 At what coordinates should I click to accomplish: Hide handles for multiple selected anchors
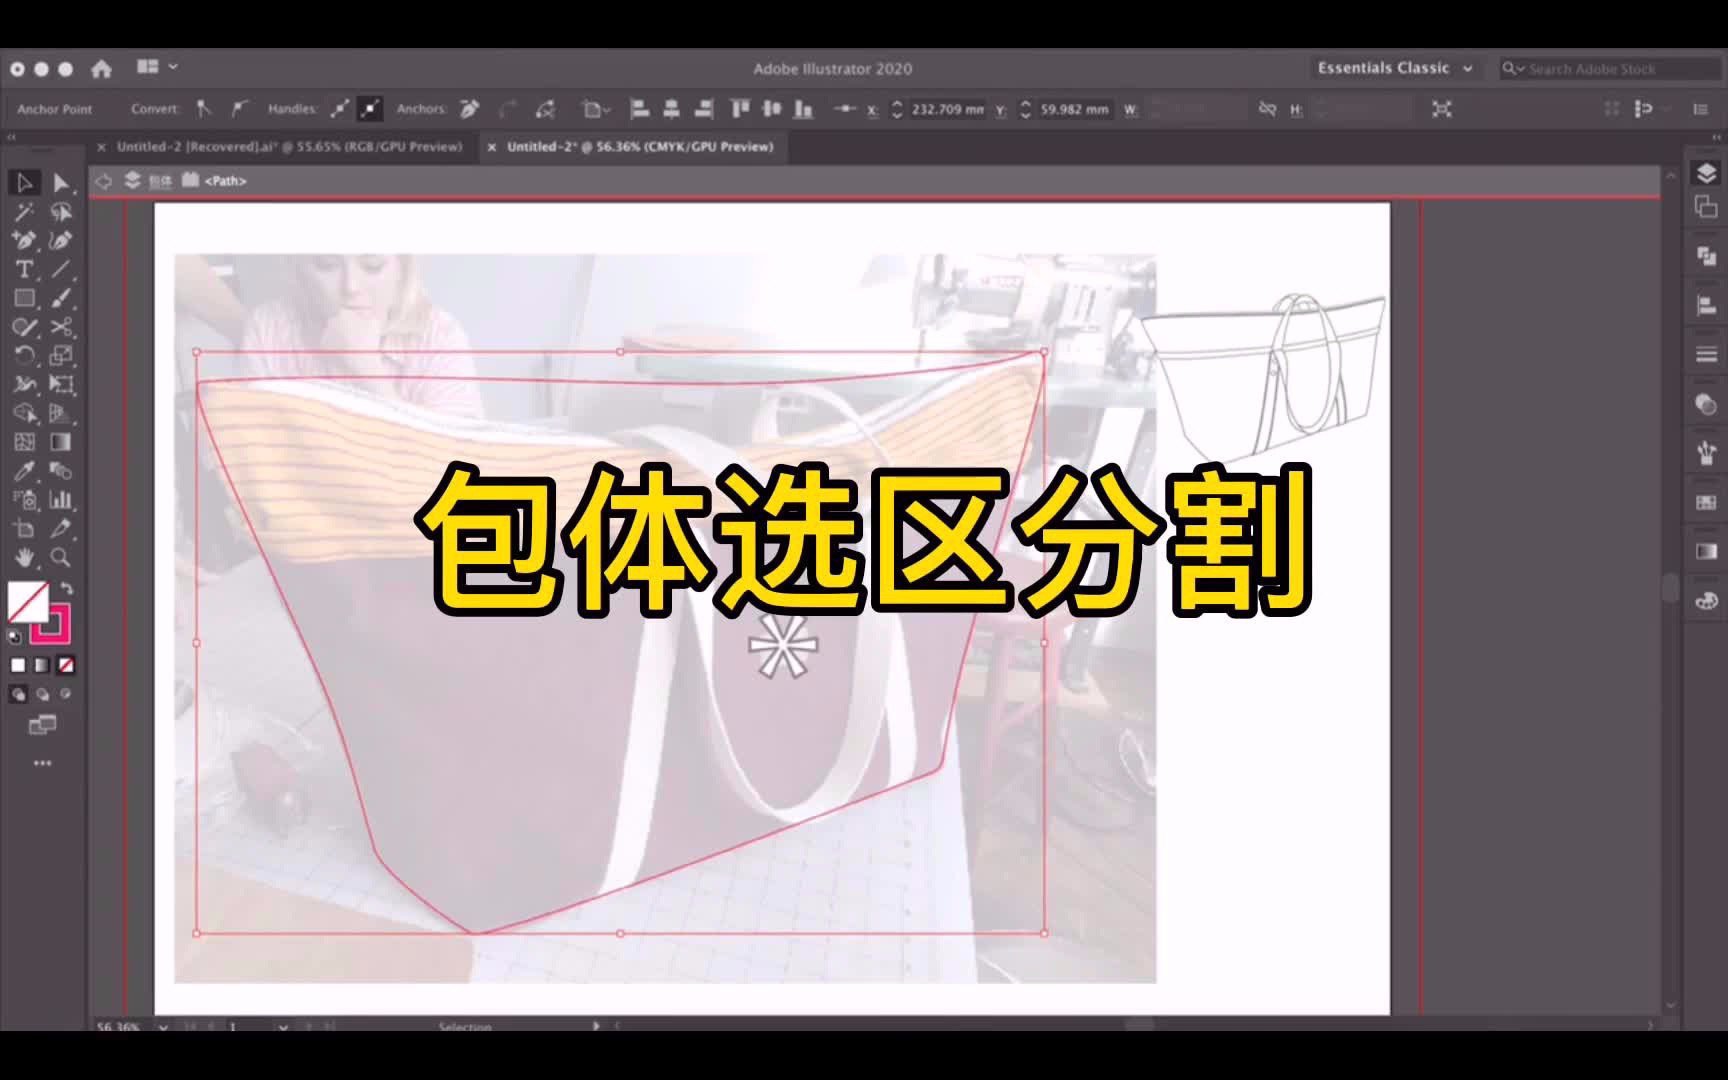click(370, 109)
